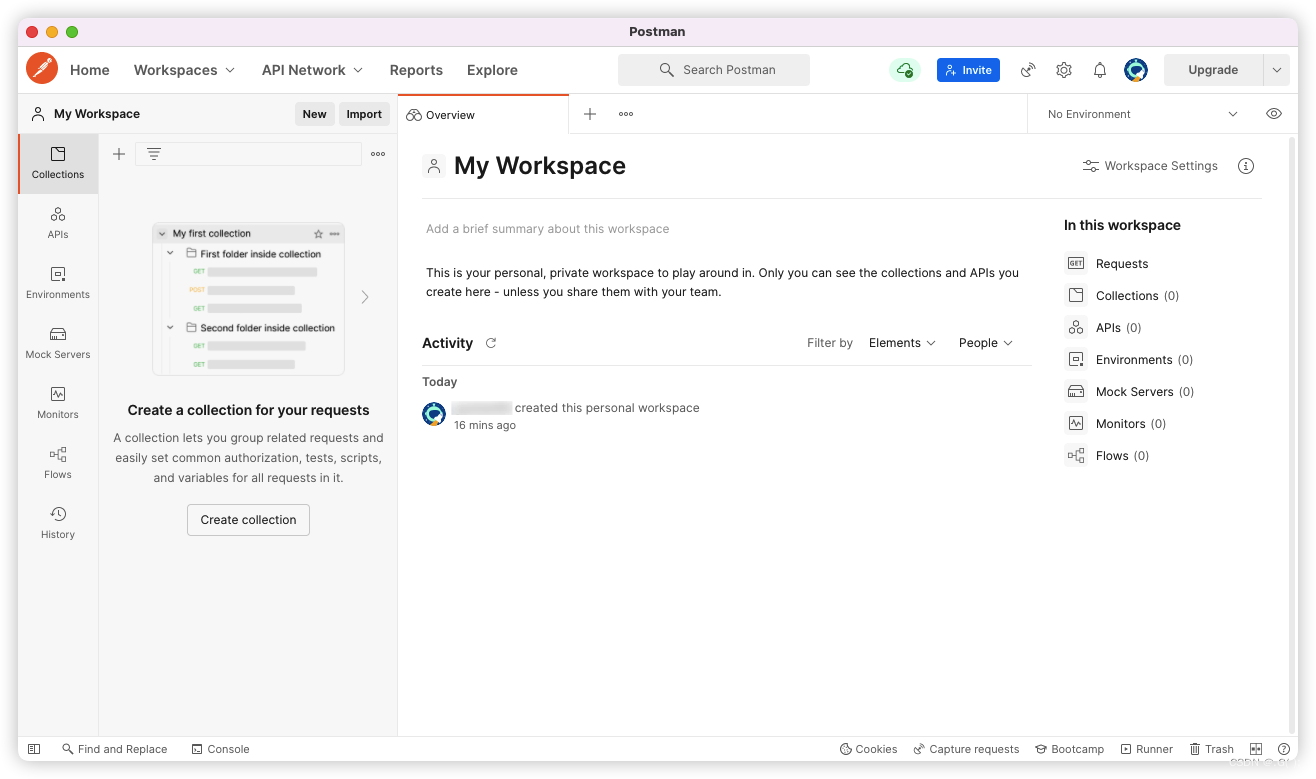
Task: Open Requests in workspace list
Action: click(1108, 264)
